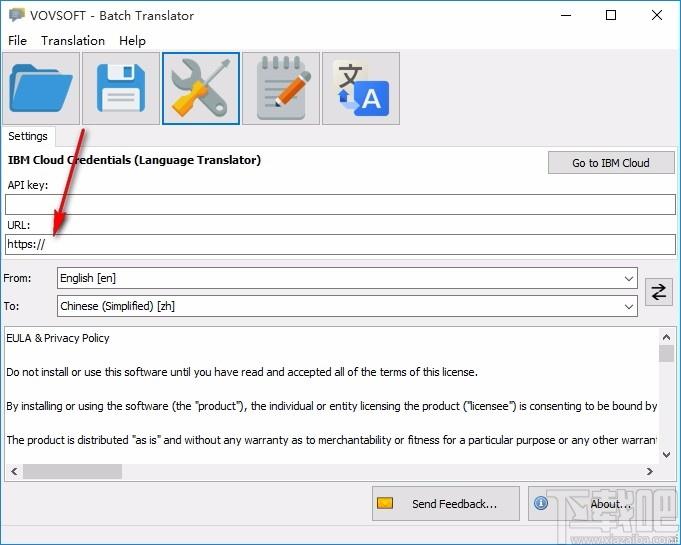Open settings via wrench and screwdriver icon
The height and width of the screenshot is (545, 681).
[201, 88]
